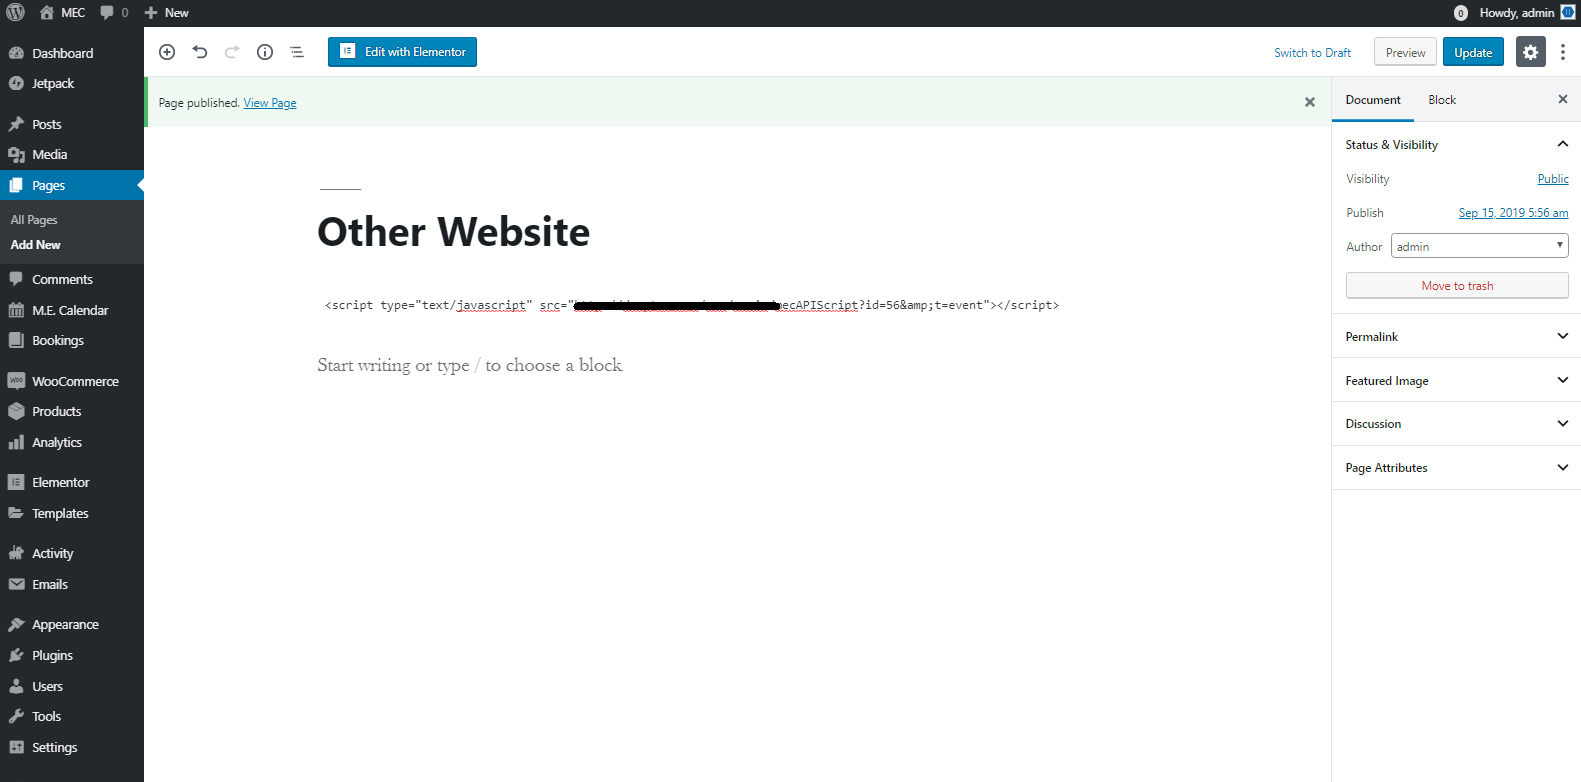Open block navigation list icon

297,52
